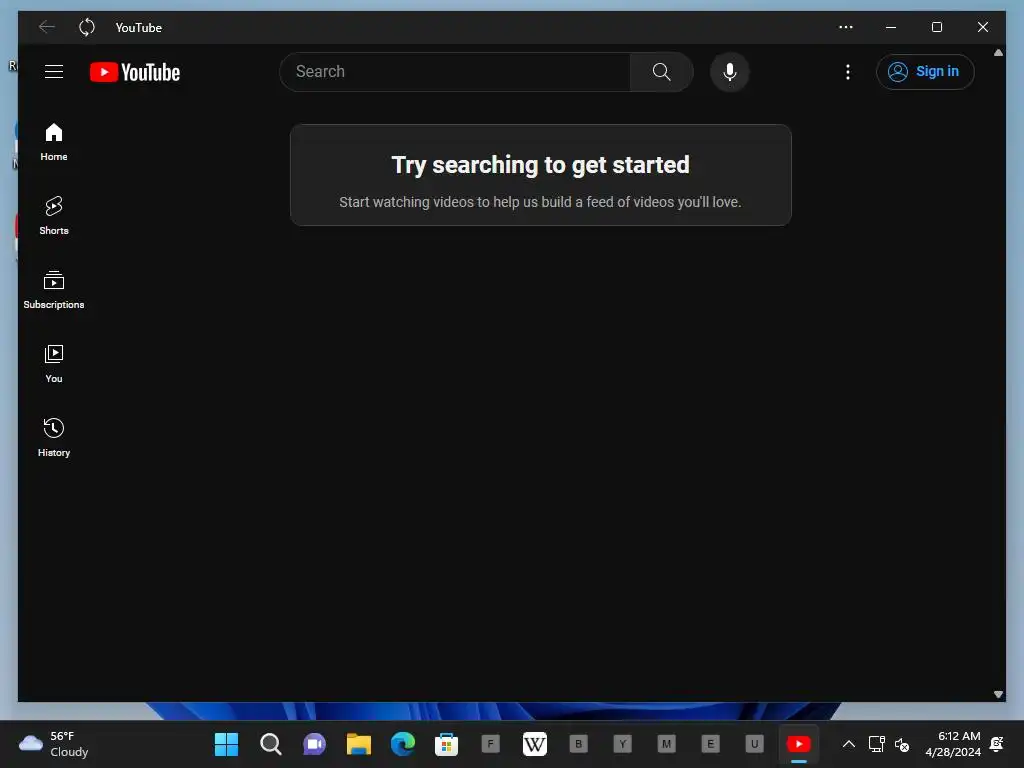This screenshot has height=768, width=1024.
Task: Open the network status tray icon
Action: point(876,744)
